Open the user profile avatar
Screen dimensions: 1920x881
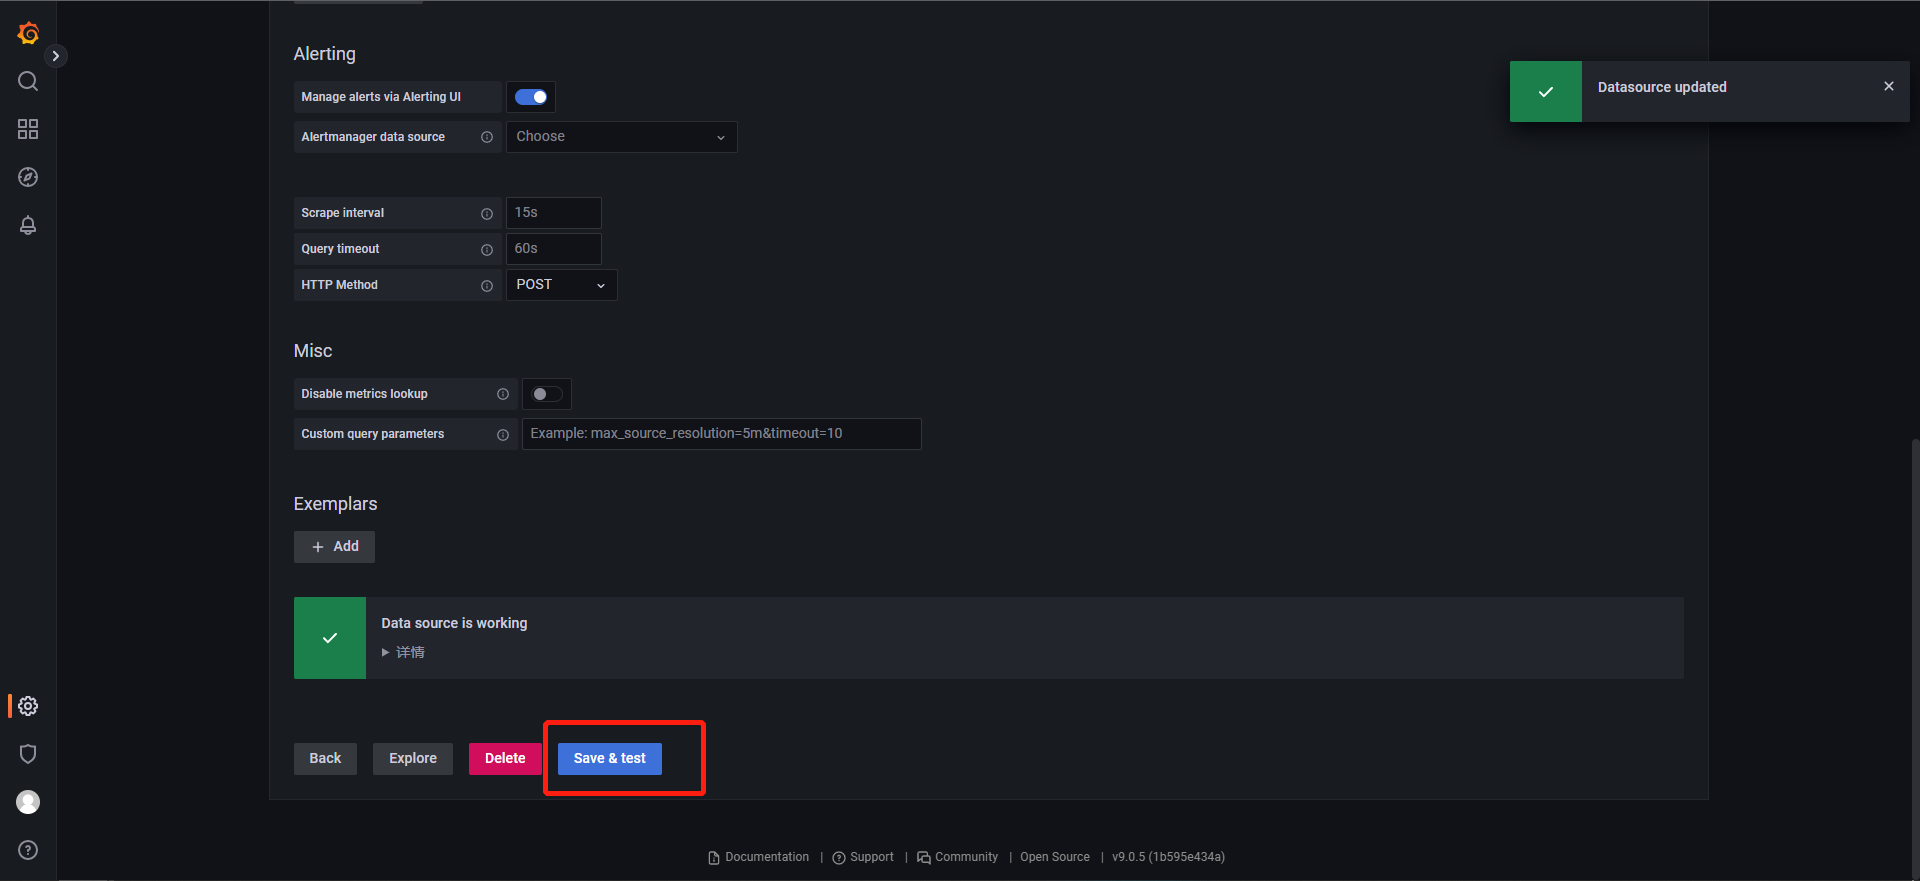[28, 802]
